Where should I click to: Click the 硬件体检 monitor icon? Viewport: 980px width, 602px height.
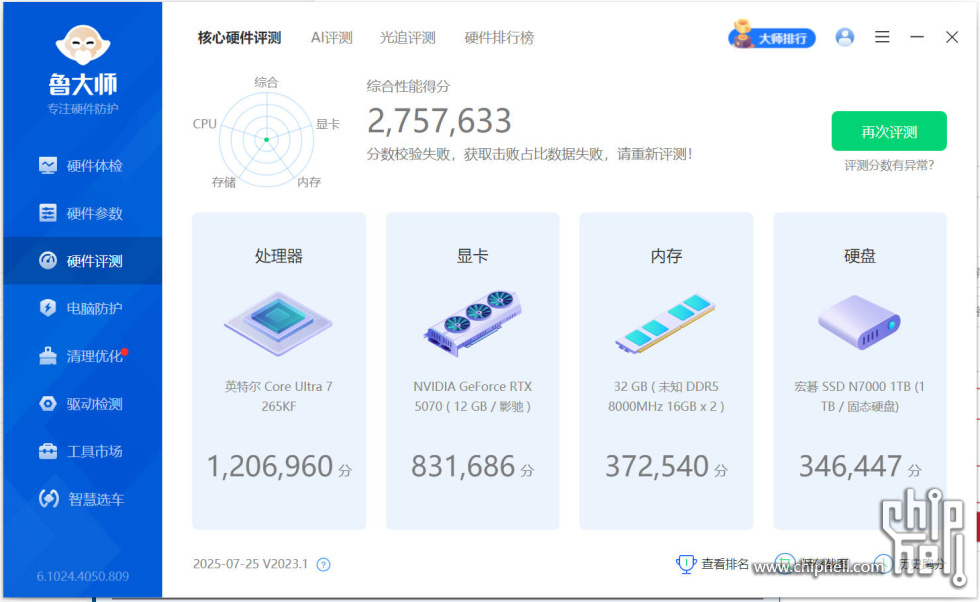(48, 166)
